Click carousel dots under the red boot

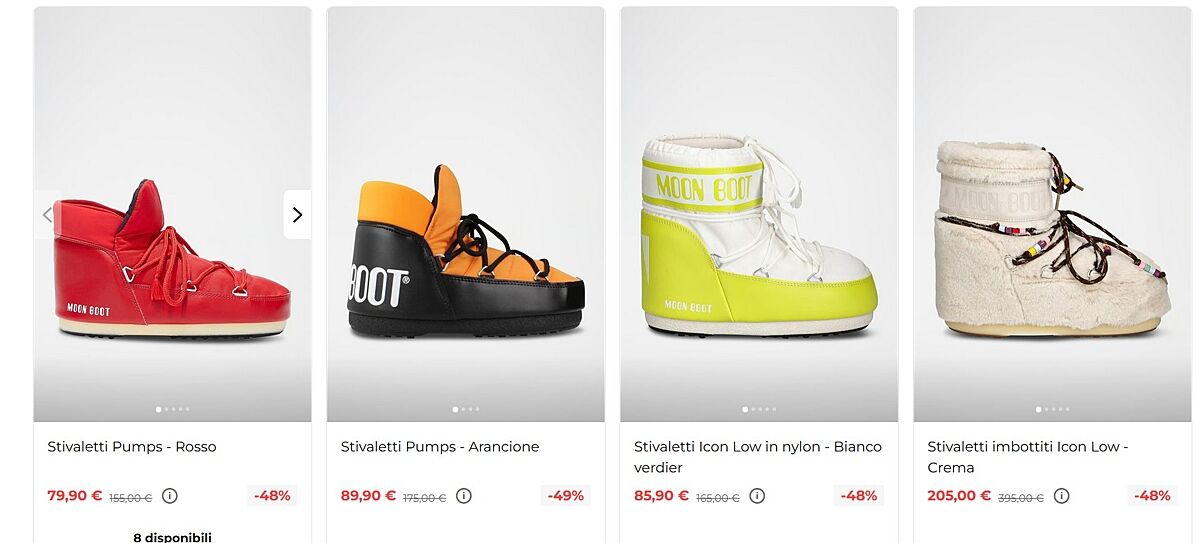click(x=172, y=409)
